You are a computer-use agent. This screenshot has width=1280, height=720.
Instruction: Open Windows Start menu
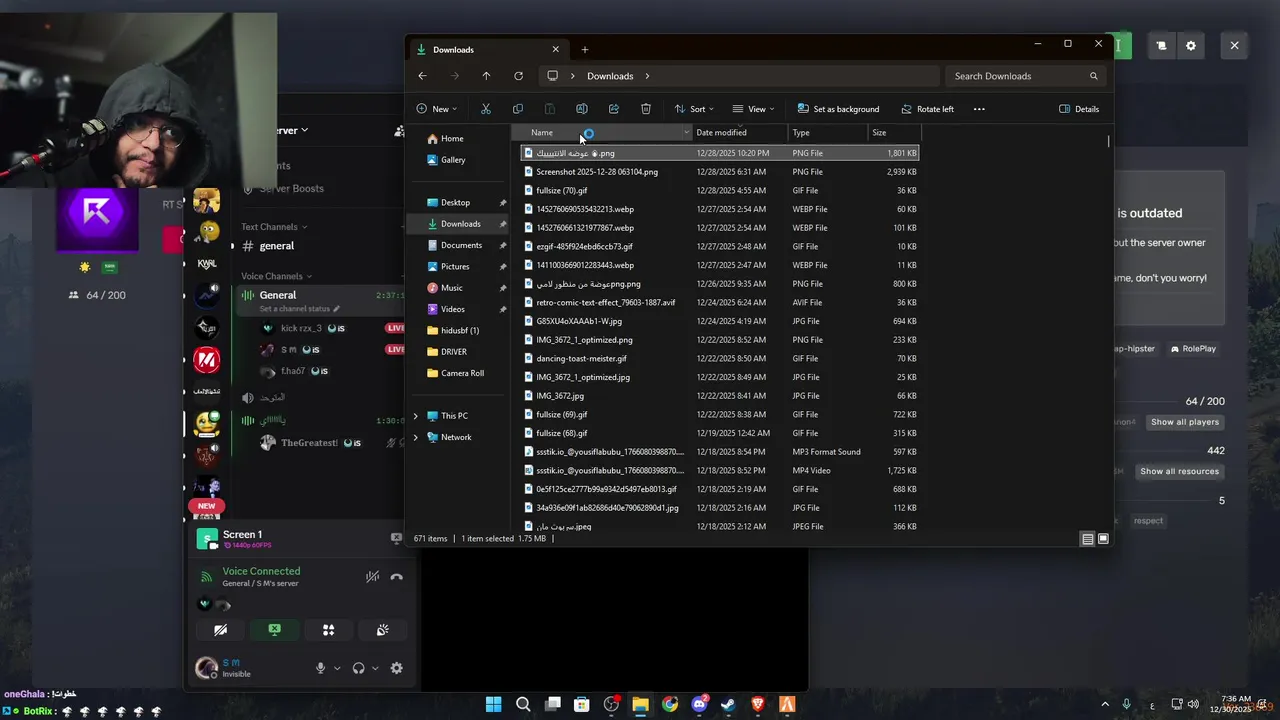(x=494, y=705)
